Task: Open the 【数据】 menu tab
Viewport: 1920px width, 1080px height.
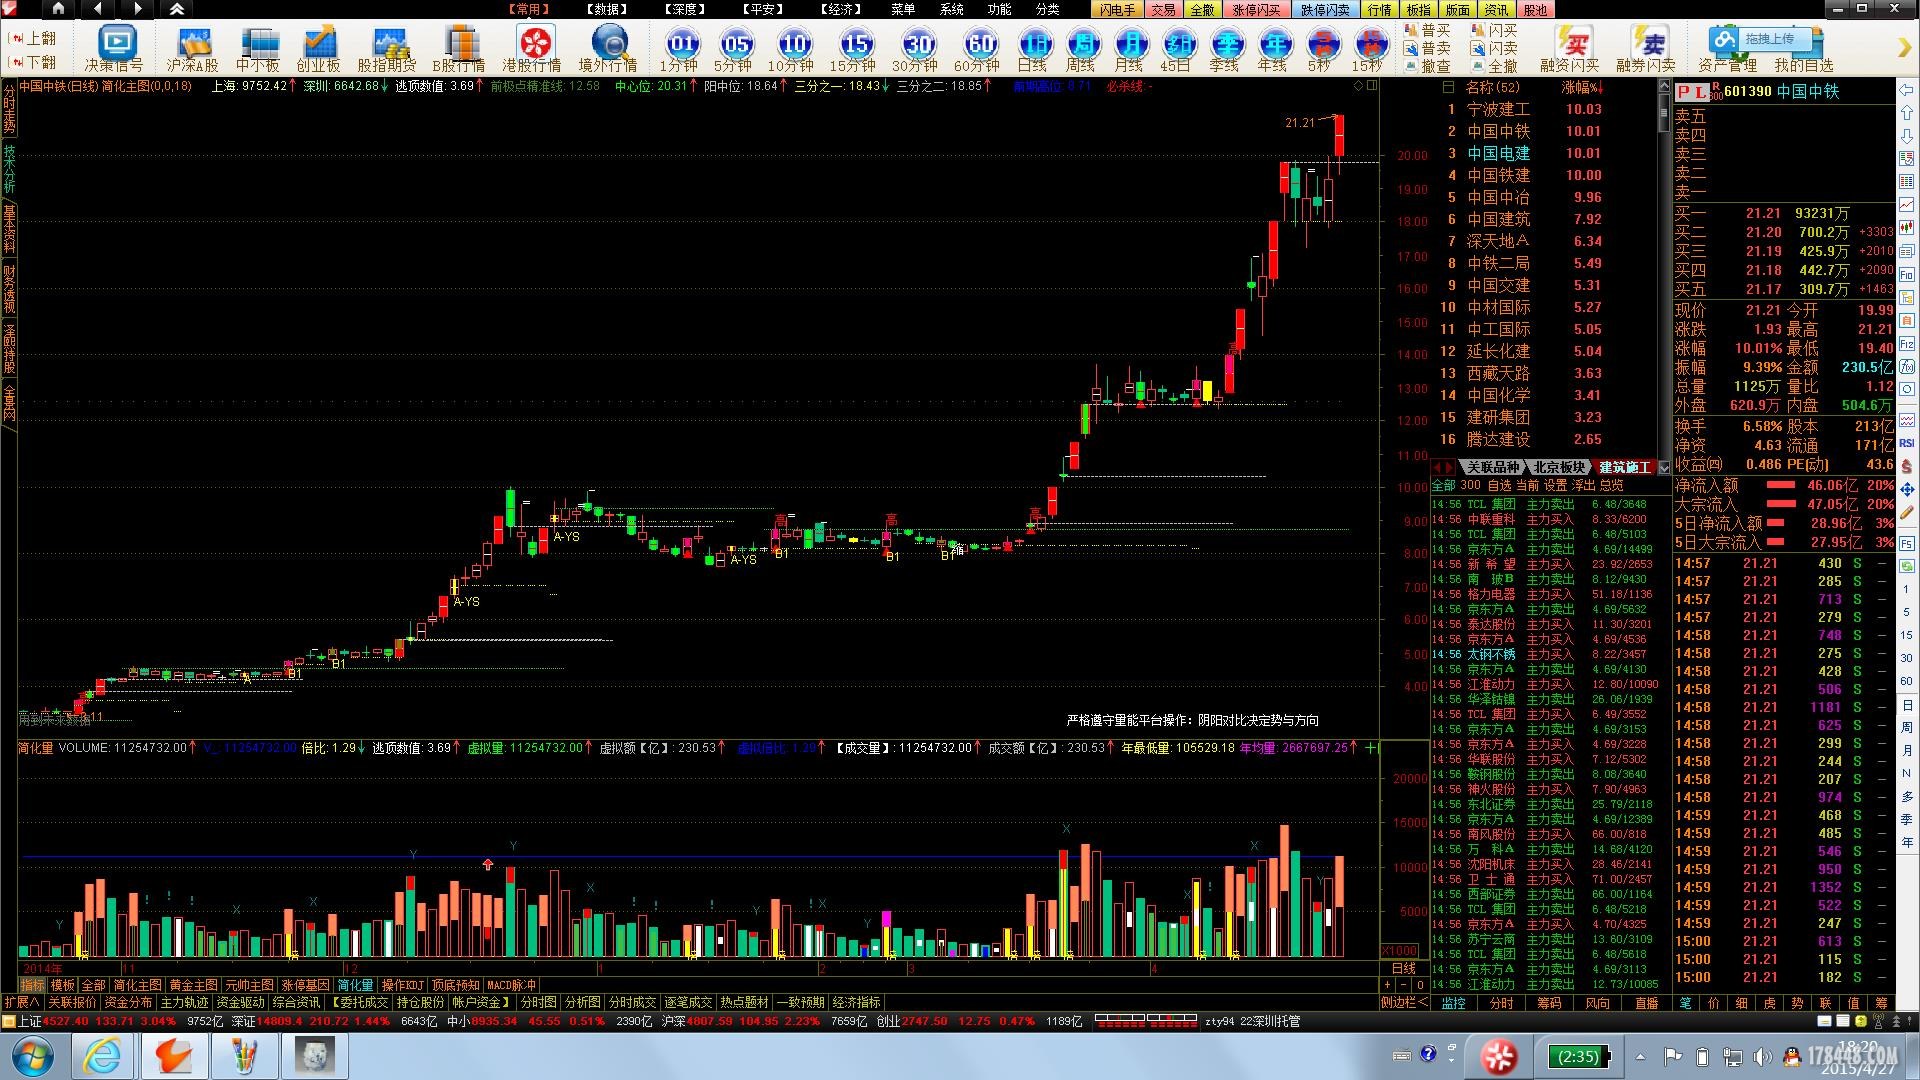Action: pyautogui.click(x=607, y=9)
